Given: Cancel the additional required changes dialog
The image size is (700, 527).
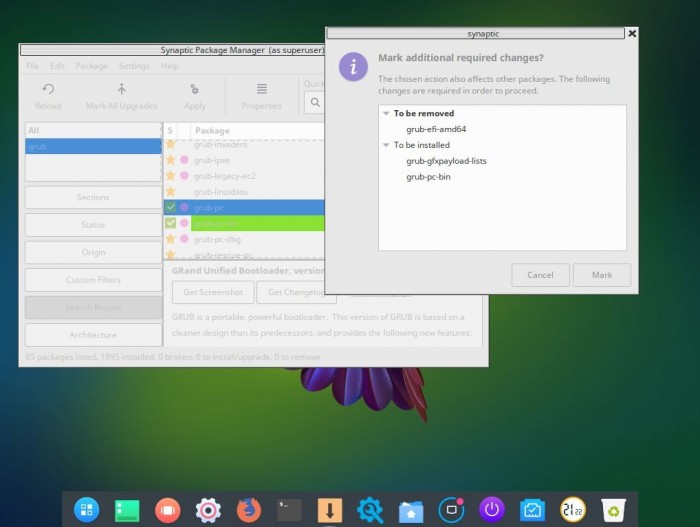Looking at the screenshot, I should 540,275.
